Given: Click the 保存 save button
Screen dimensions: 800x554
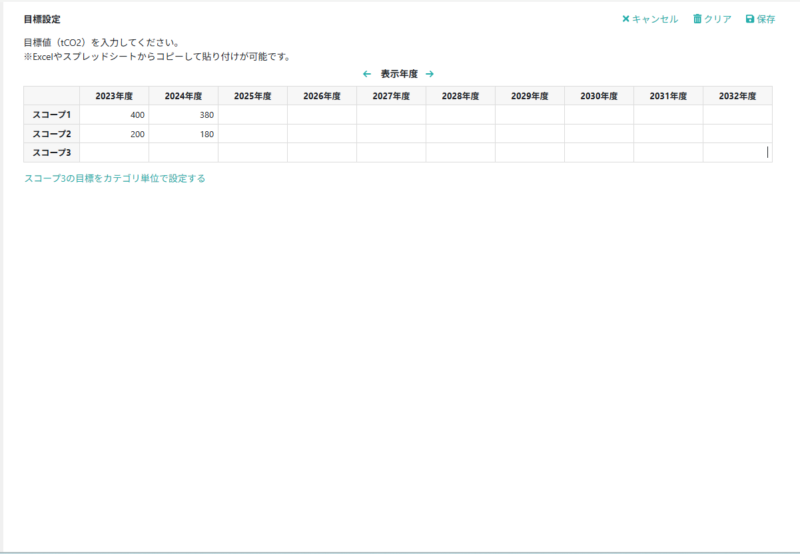Looking at the screenshot, I should (760, 19).
